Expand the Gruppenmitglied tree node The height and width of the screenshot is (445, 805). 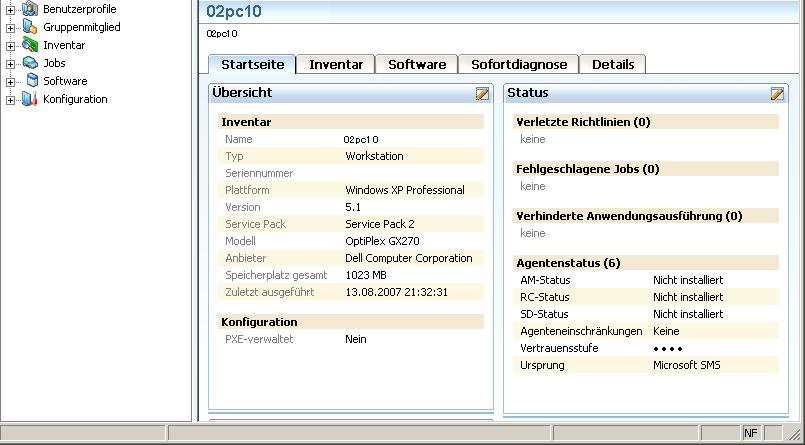point(10,28)
